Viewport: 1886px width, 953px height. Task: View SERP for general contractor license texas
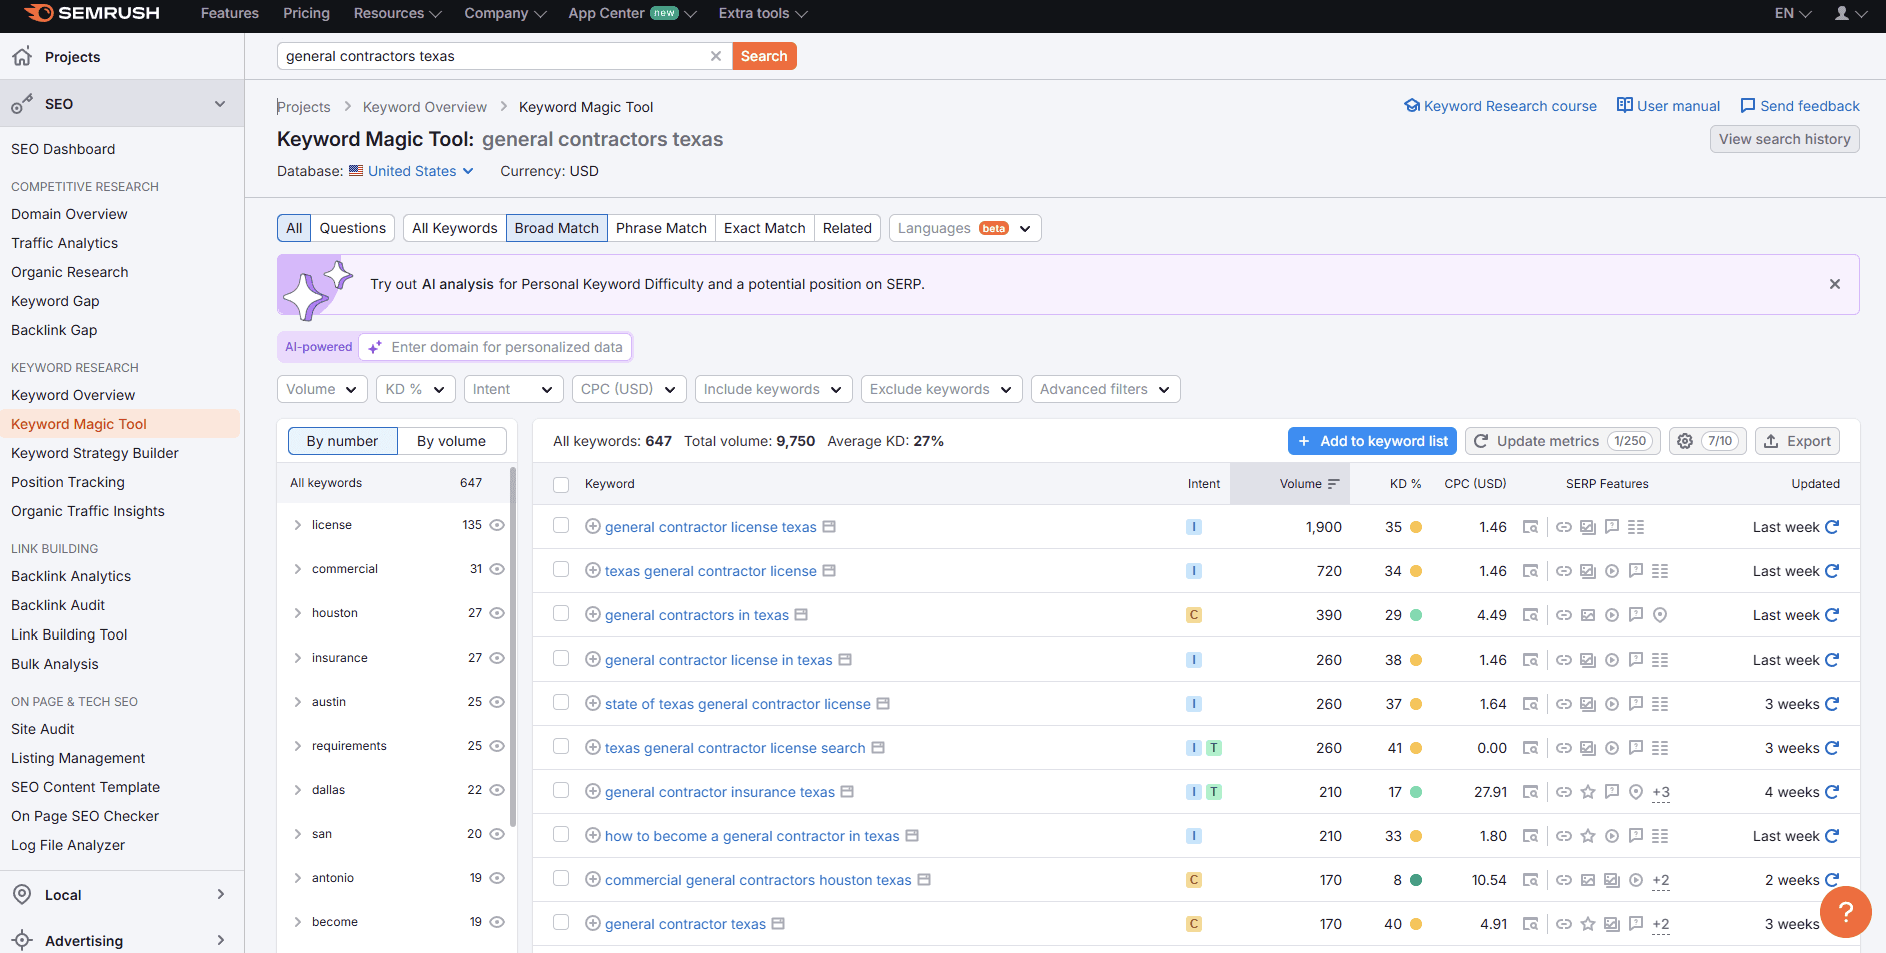coord(1530,527)
